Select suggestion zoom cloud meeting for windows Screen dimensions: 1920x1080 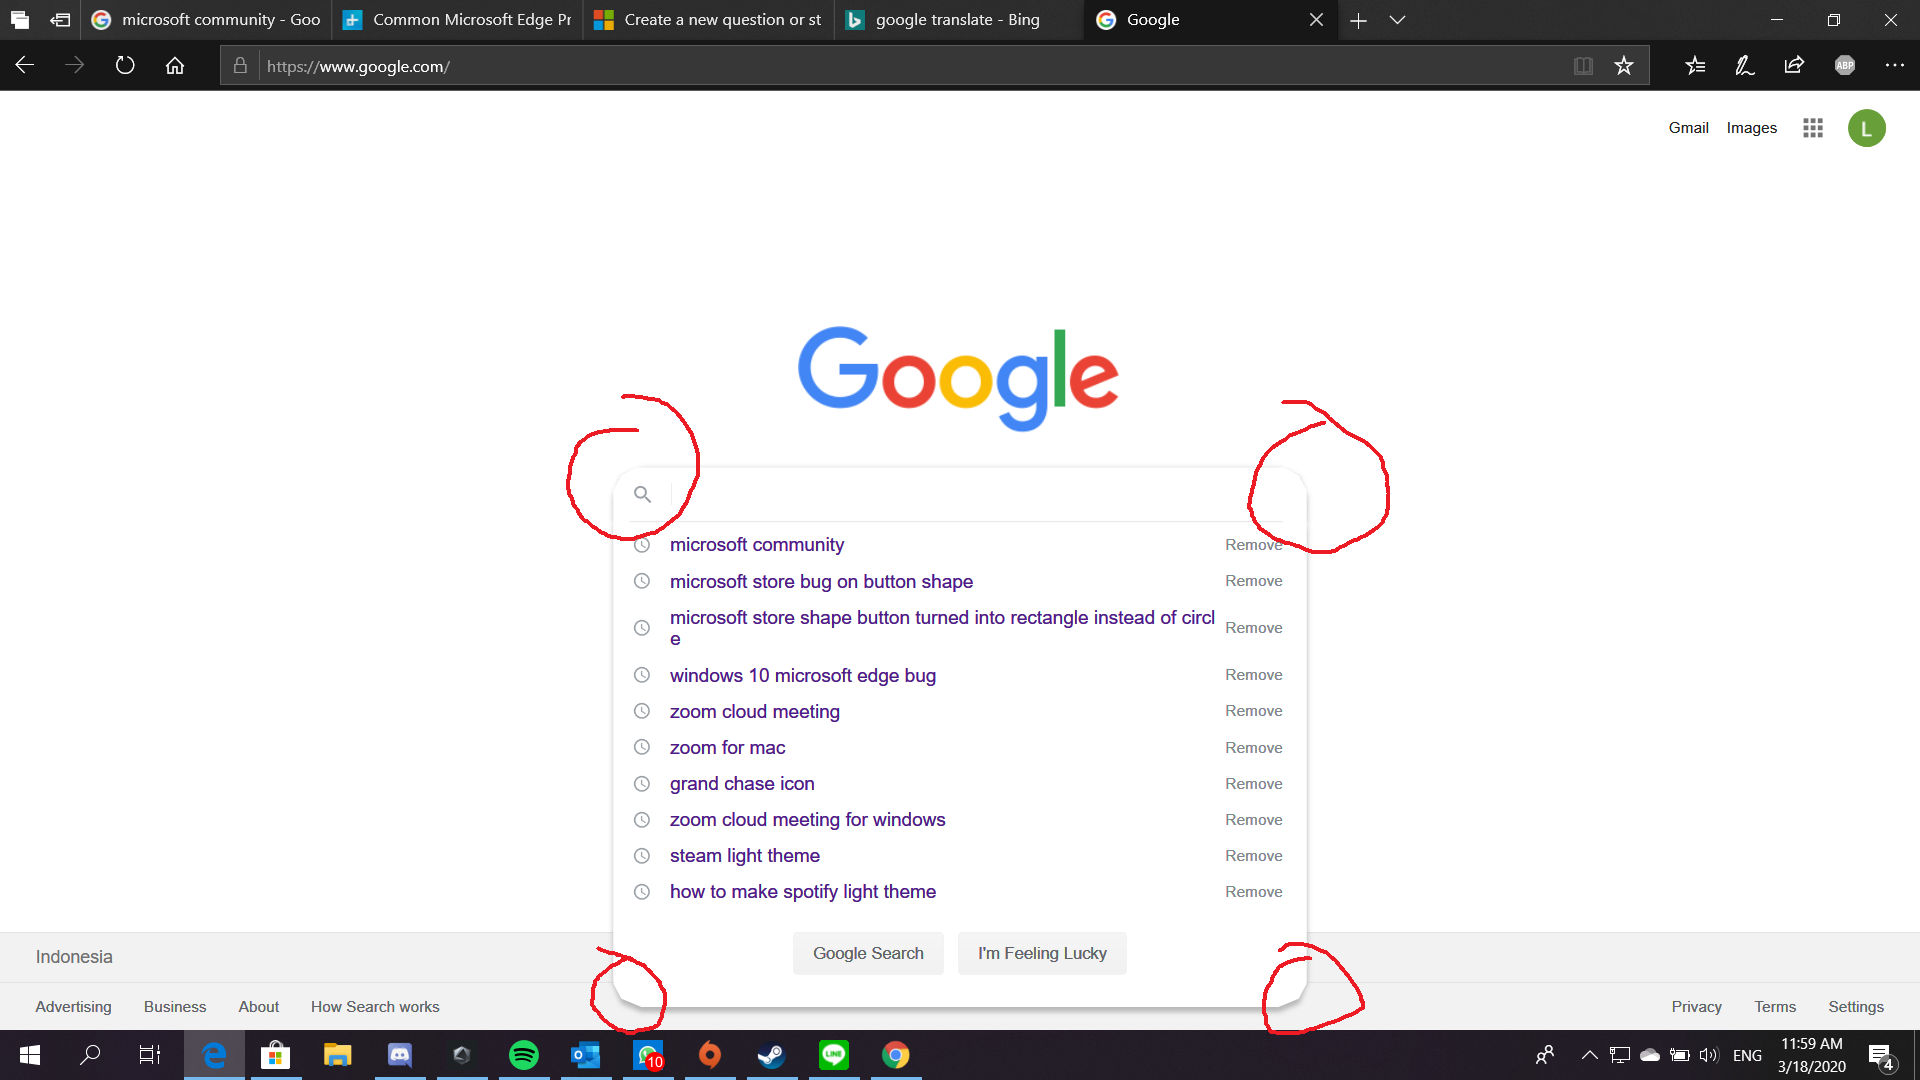tap(807, 820)
